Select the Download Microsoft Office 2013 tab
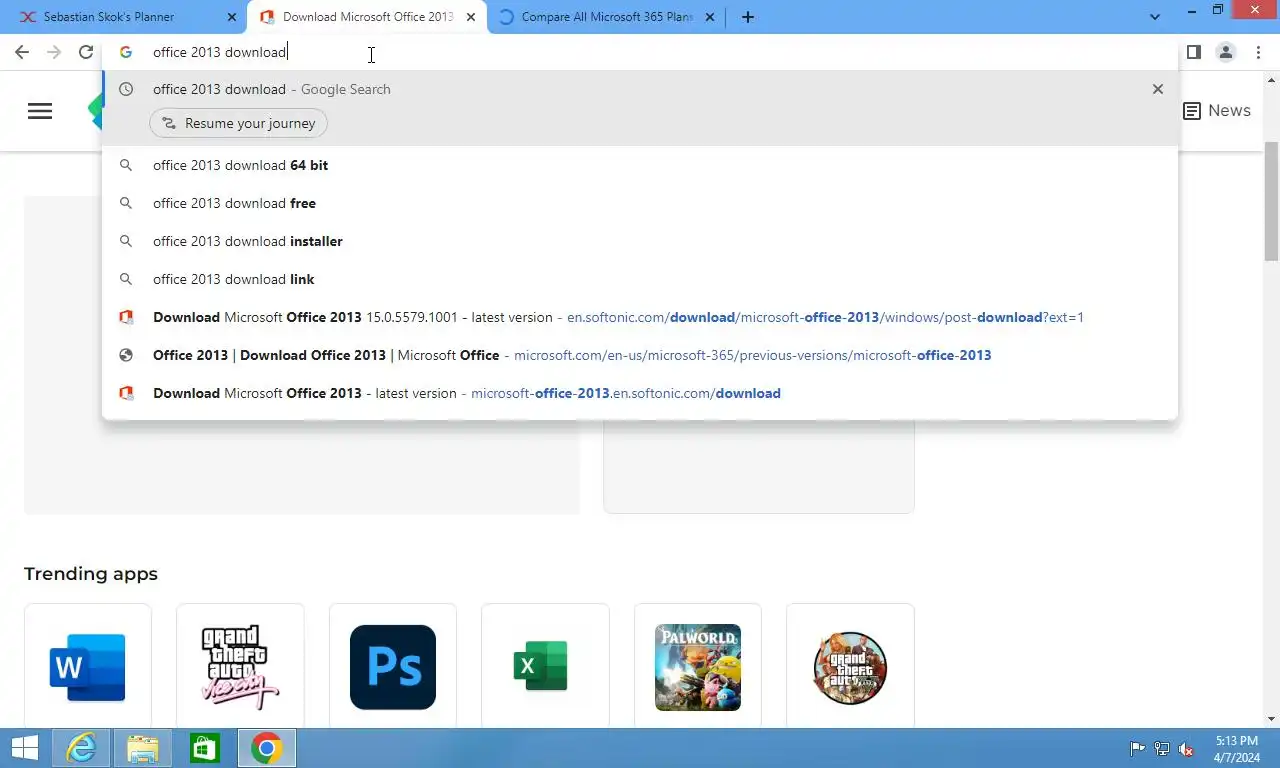The height and width of the screenshot is (768, 1280). coord(368,17)
